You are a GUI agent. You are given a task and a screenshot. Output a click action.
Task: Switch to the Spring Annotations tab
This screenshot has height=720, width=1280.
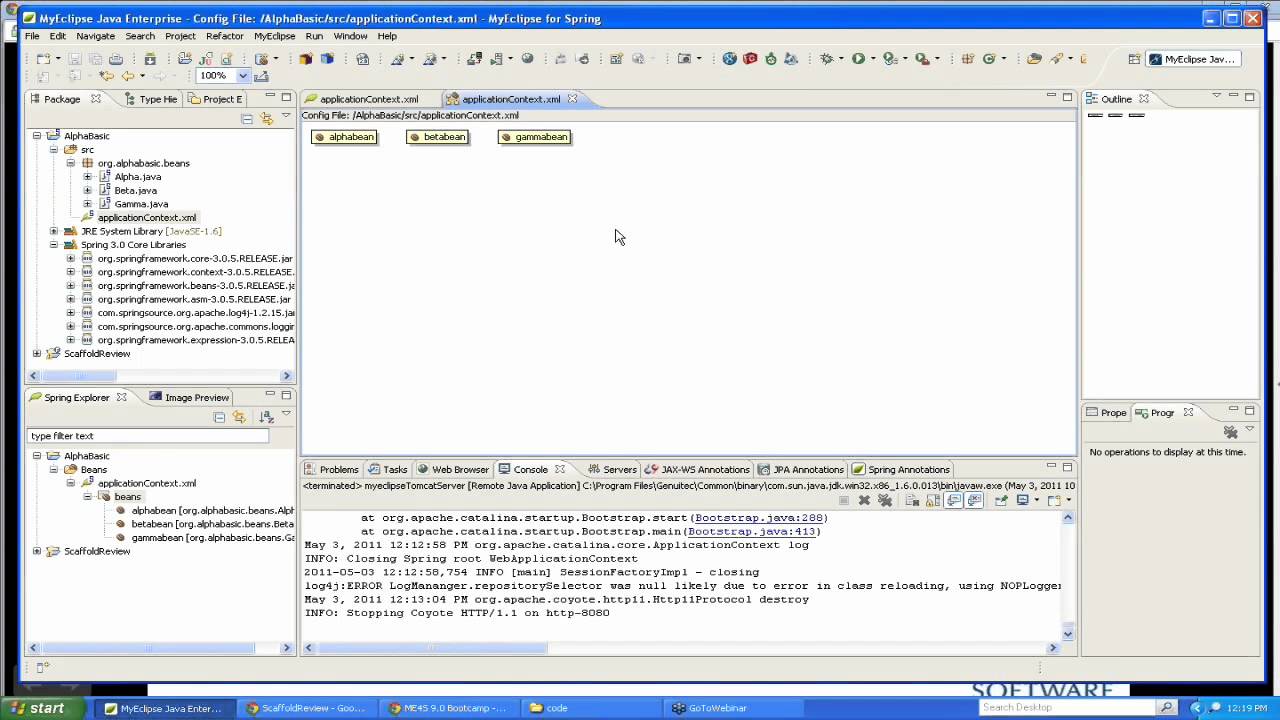(x=901, y=469)
